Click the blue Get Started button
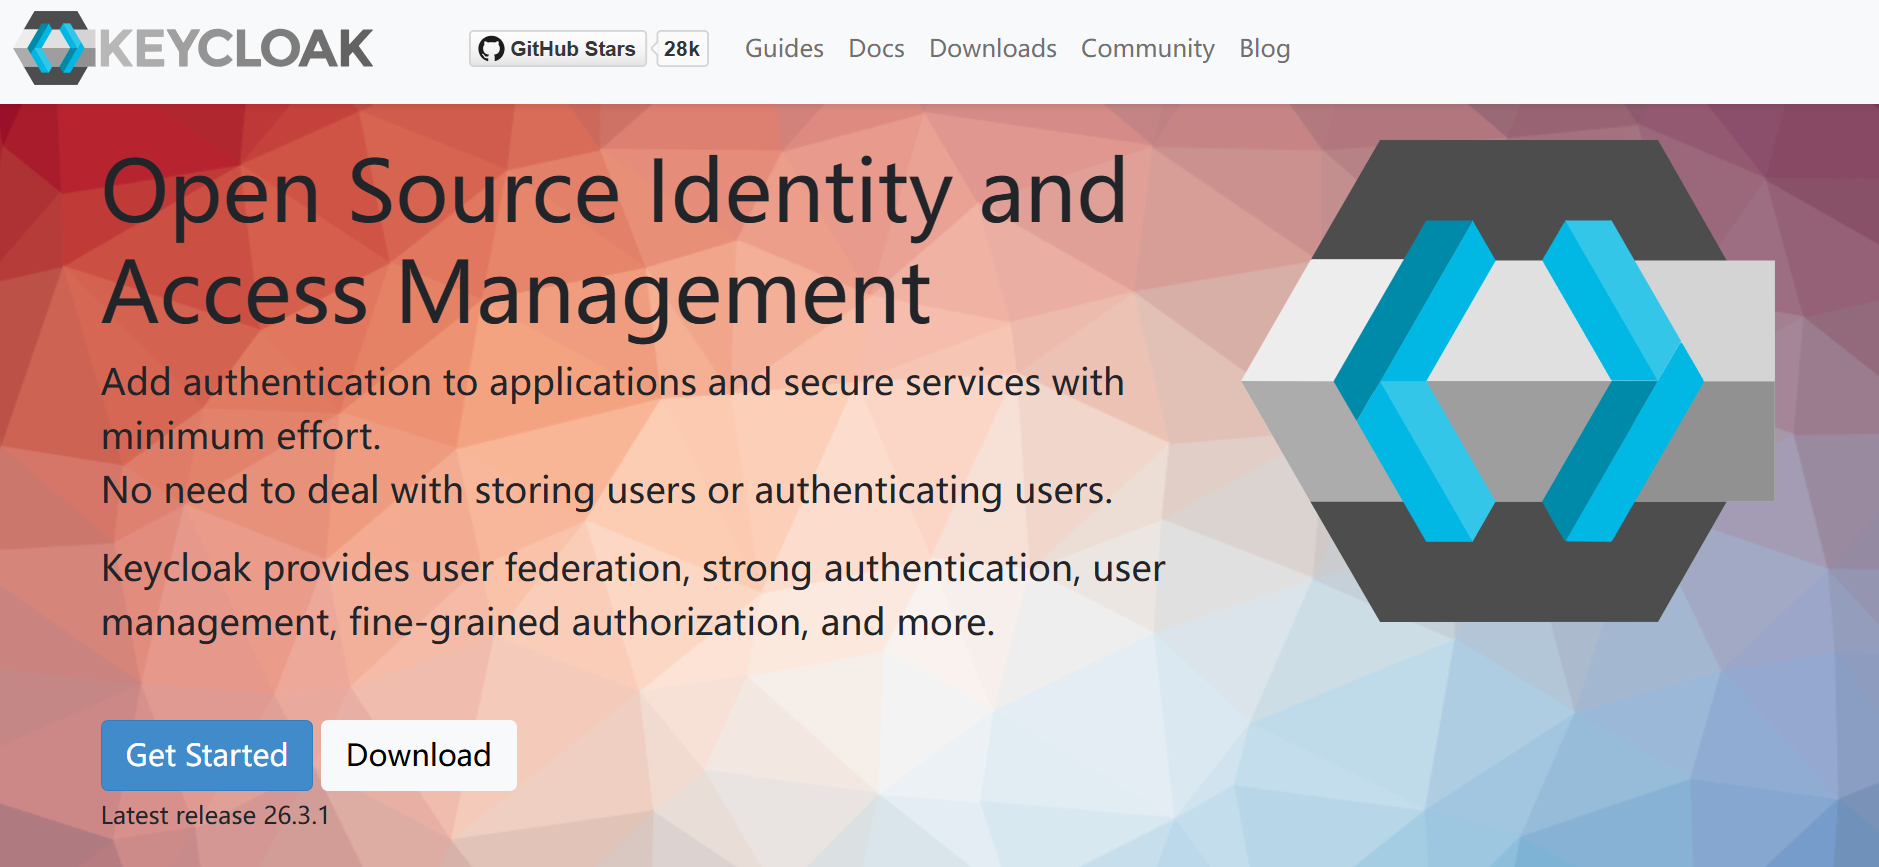 click(207, 755)
